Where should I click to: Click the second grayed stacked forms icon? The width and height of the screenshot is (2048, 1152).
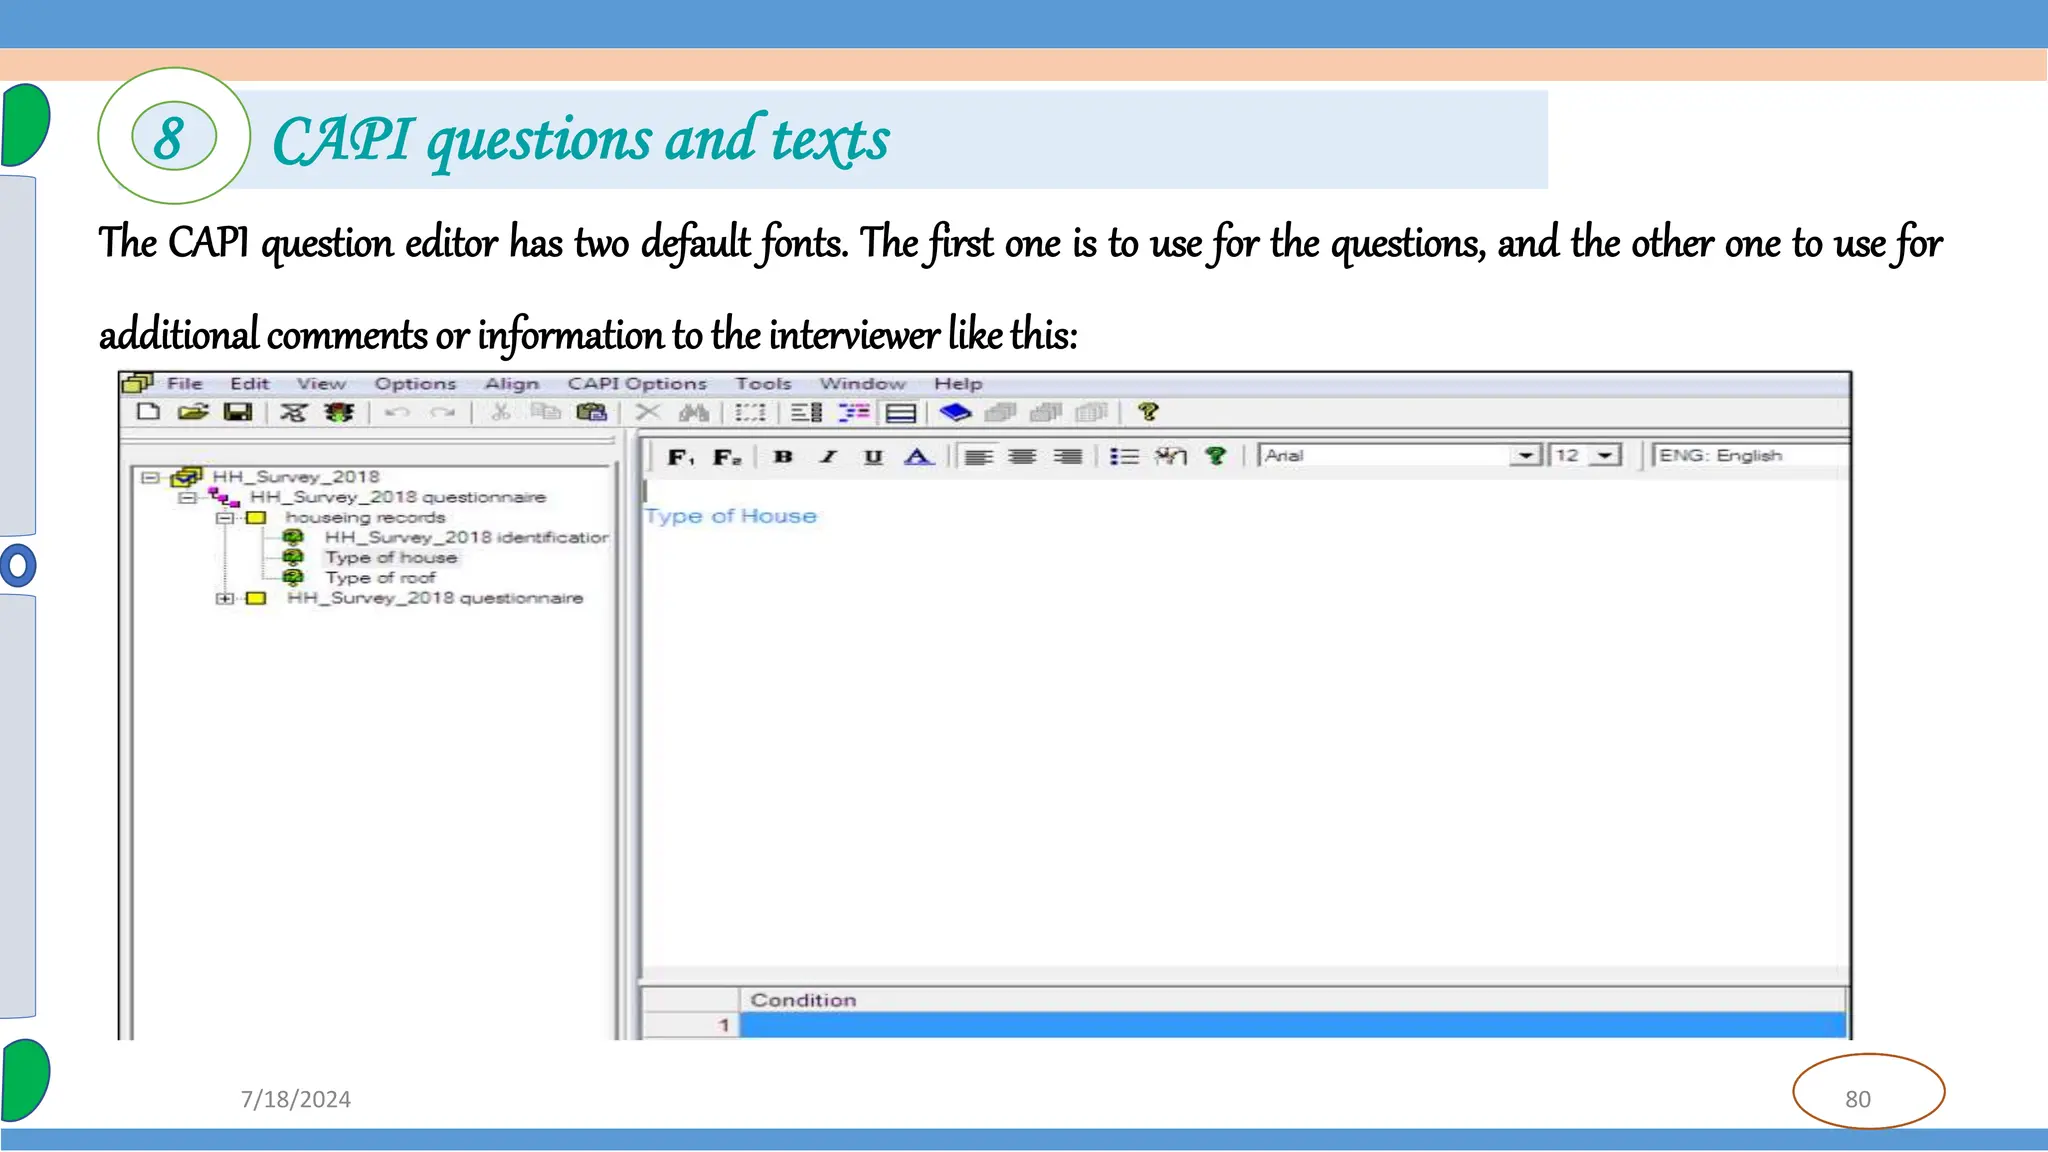pos(1046,412)
